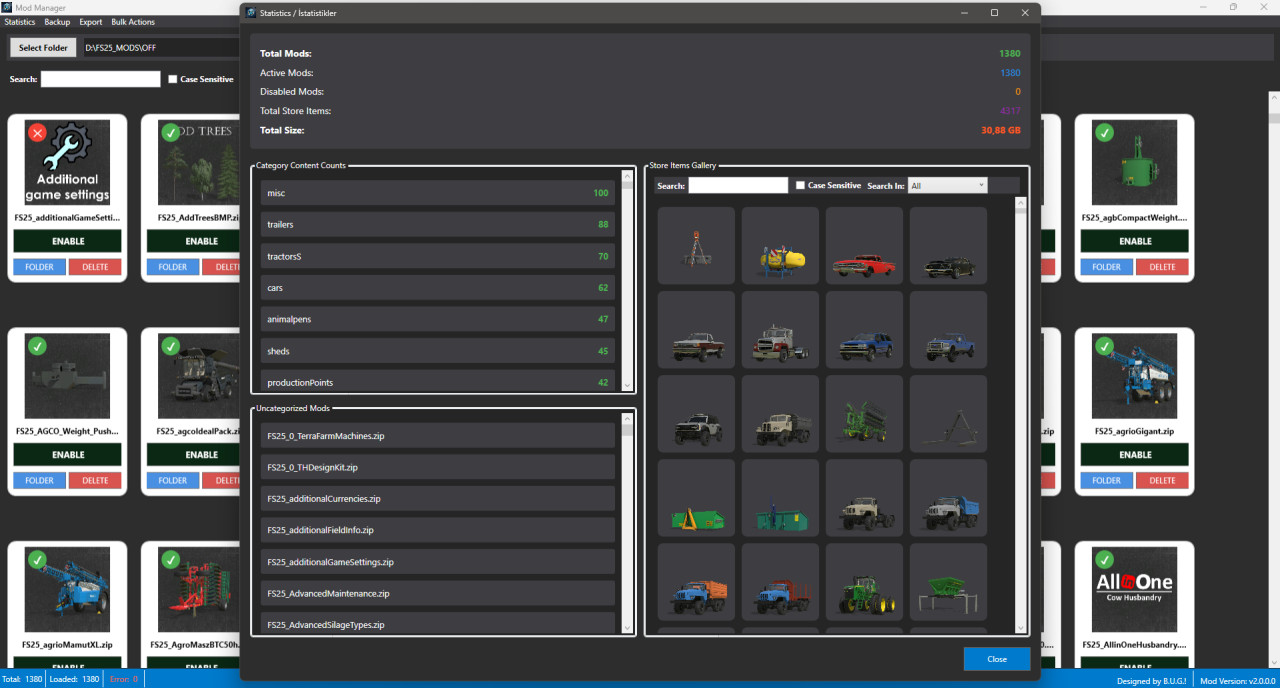Pick the red classic car gallery item
1280x688 pixels.
coord(864,247)
